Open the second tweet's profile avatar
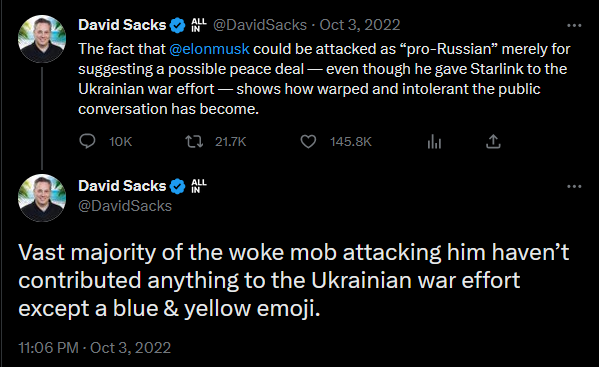The image size is (599, 367). [x=42, y=198]
